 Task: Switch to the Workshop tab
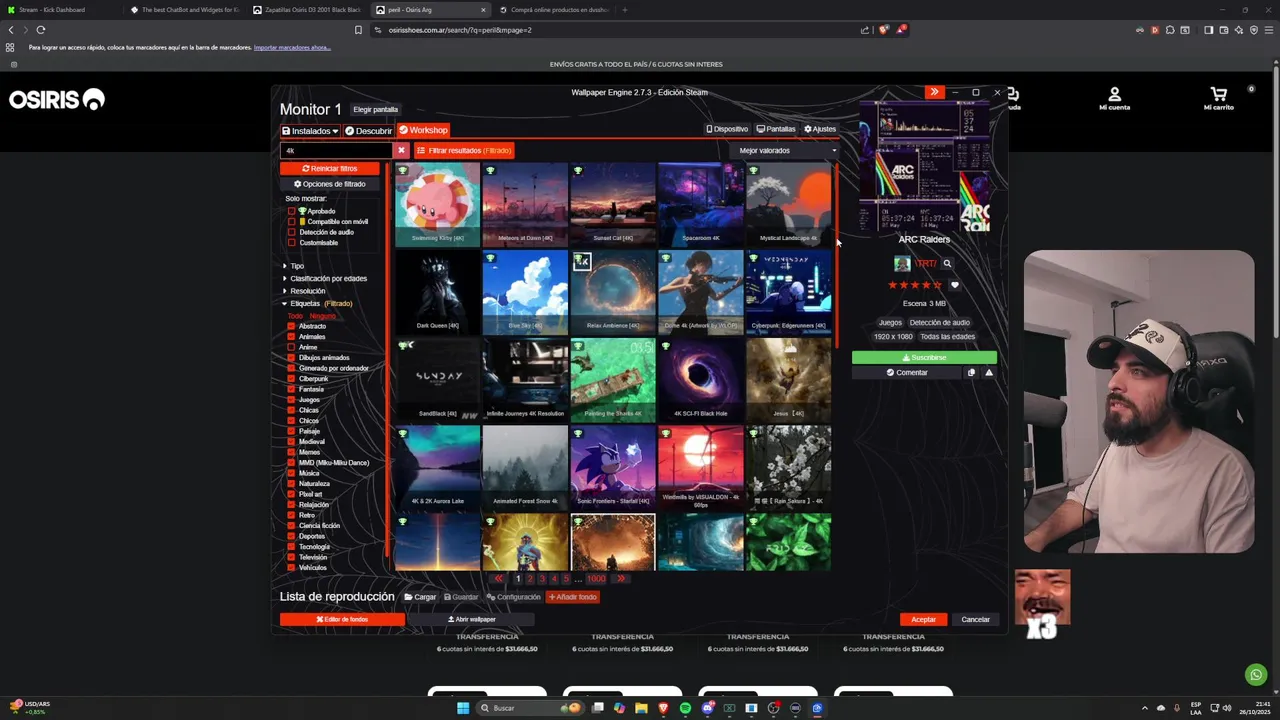[x=423, y=130]
